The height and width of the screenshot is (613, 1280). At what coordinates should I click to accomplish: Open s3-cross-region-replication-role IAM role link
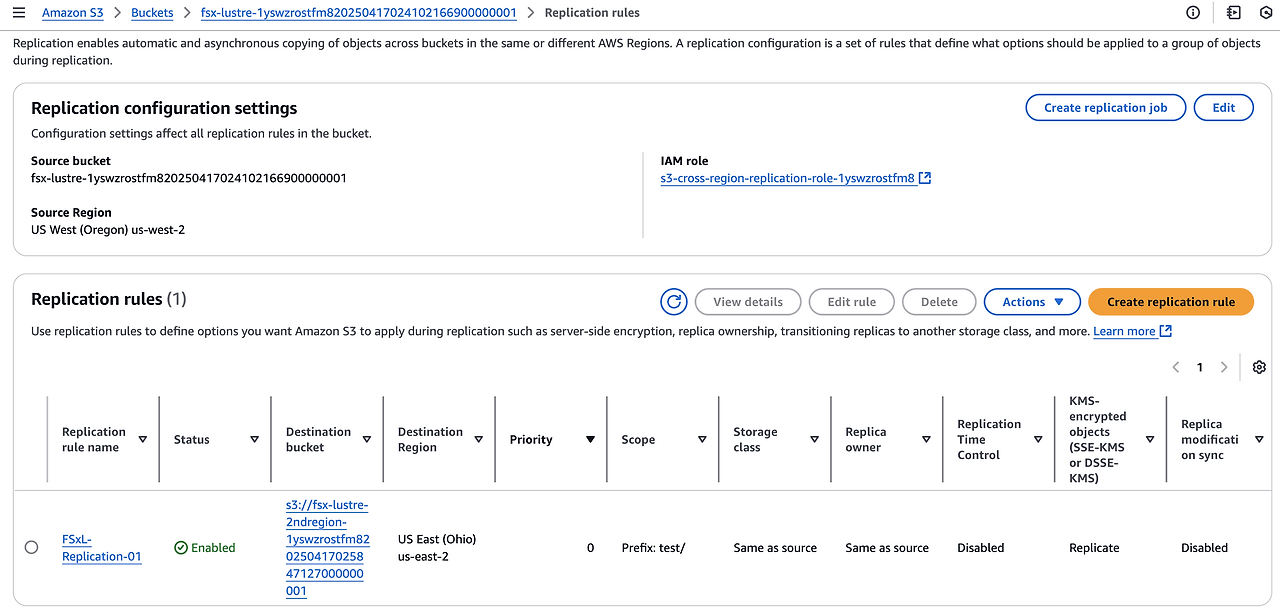point(788,179)
